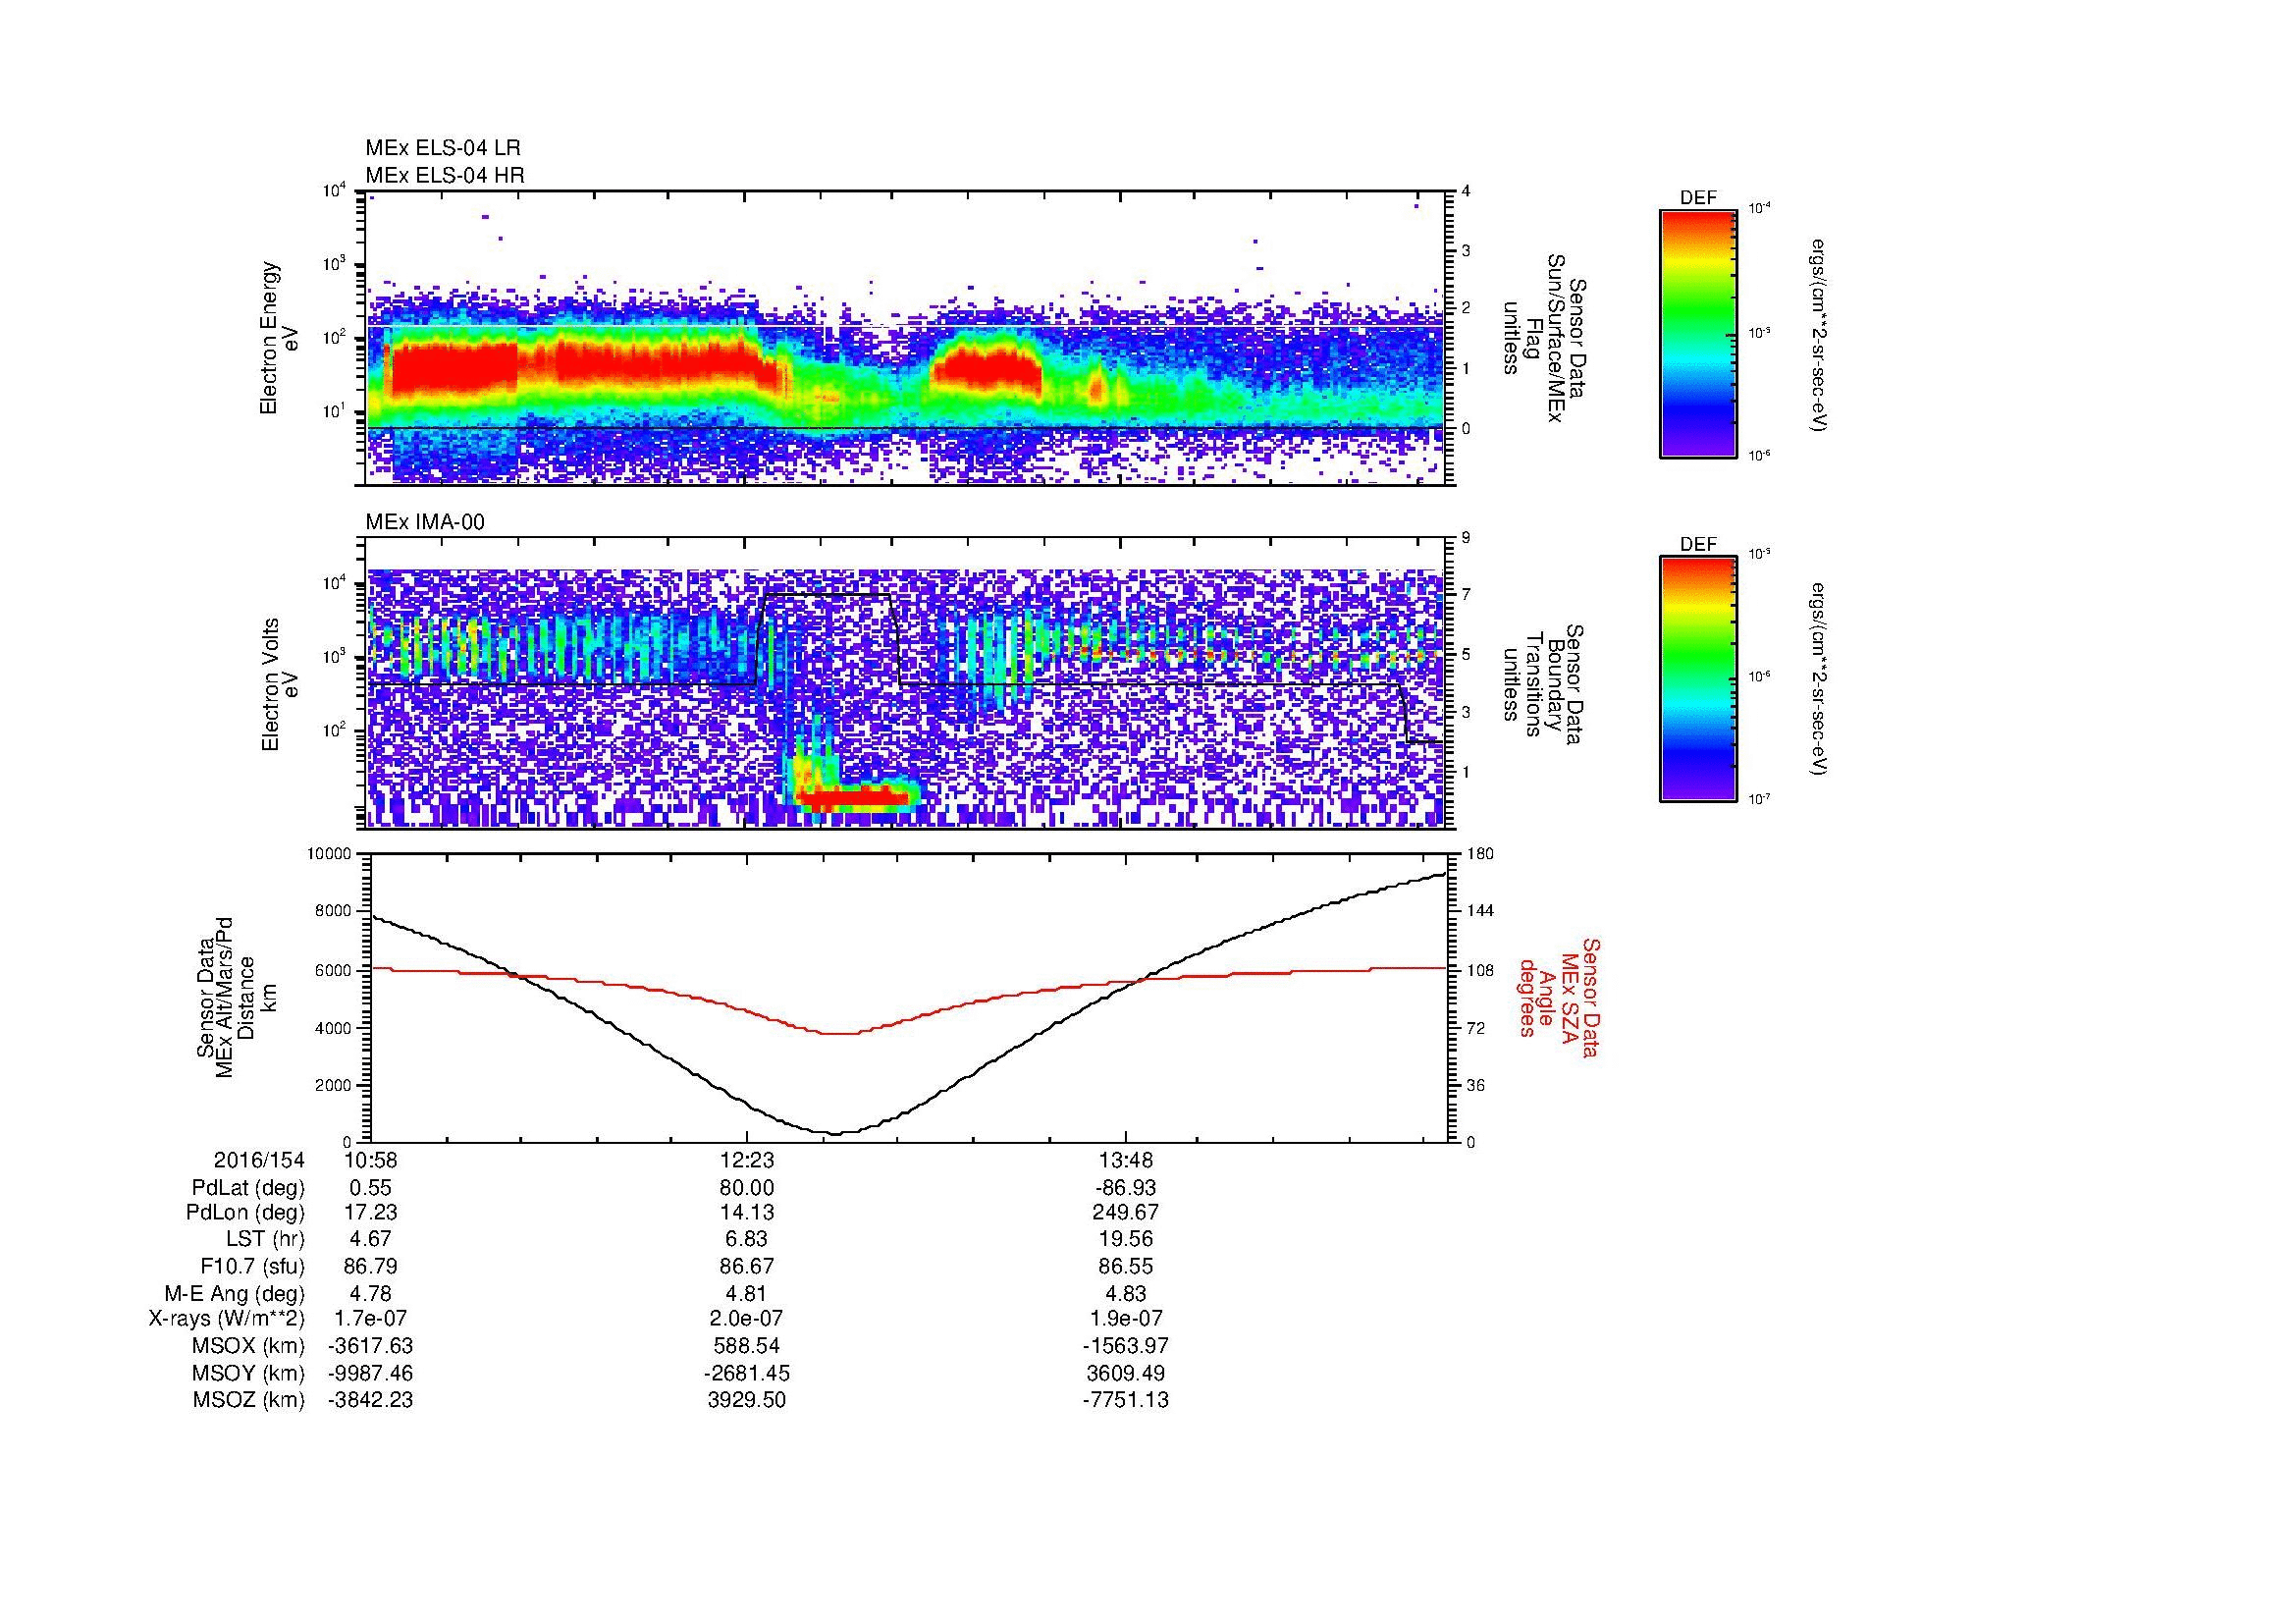This screenshot has width=2296, height=1623.
Task: Click the PdLat value '-86.93'
Action: [x=1126, y=1187]
